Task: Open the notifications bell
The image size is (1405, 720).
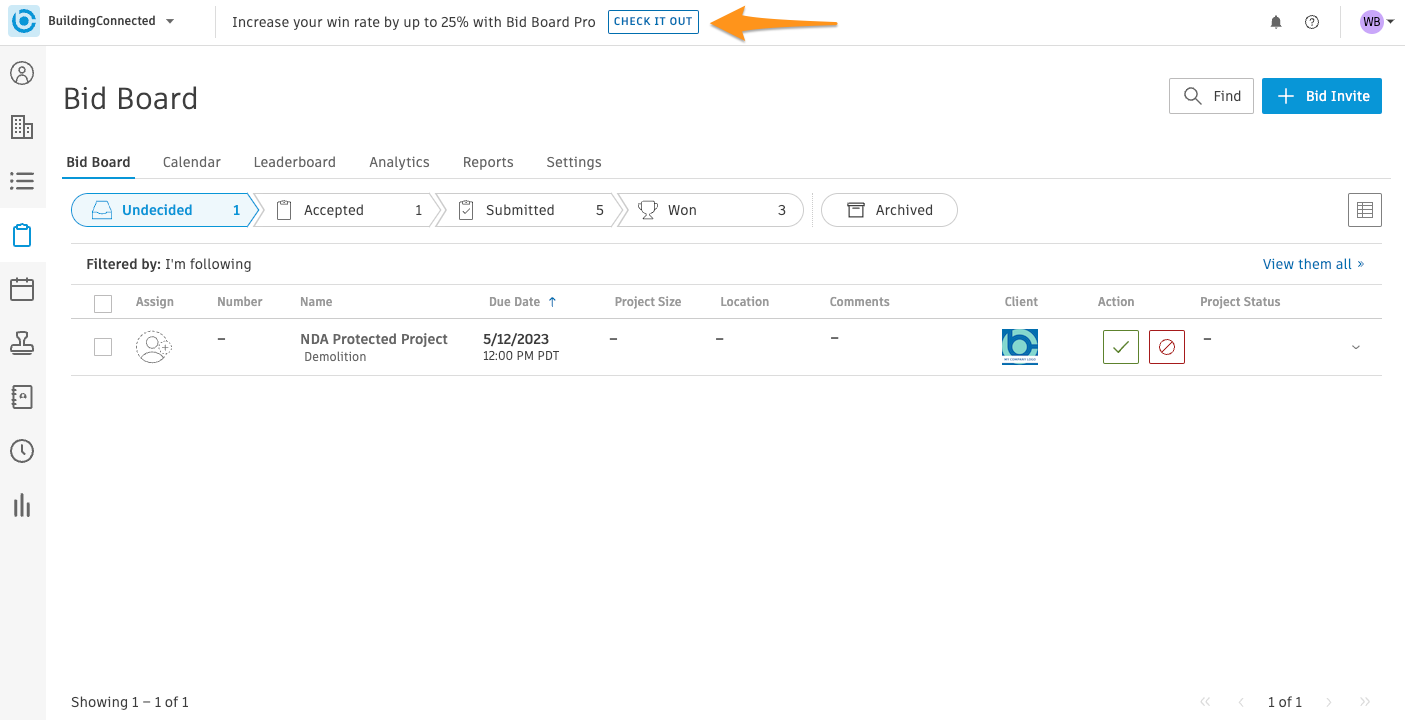Action: 1276,22
